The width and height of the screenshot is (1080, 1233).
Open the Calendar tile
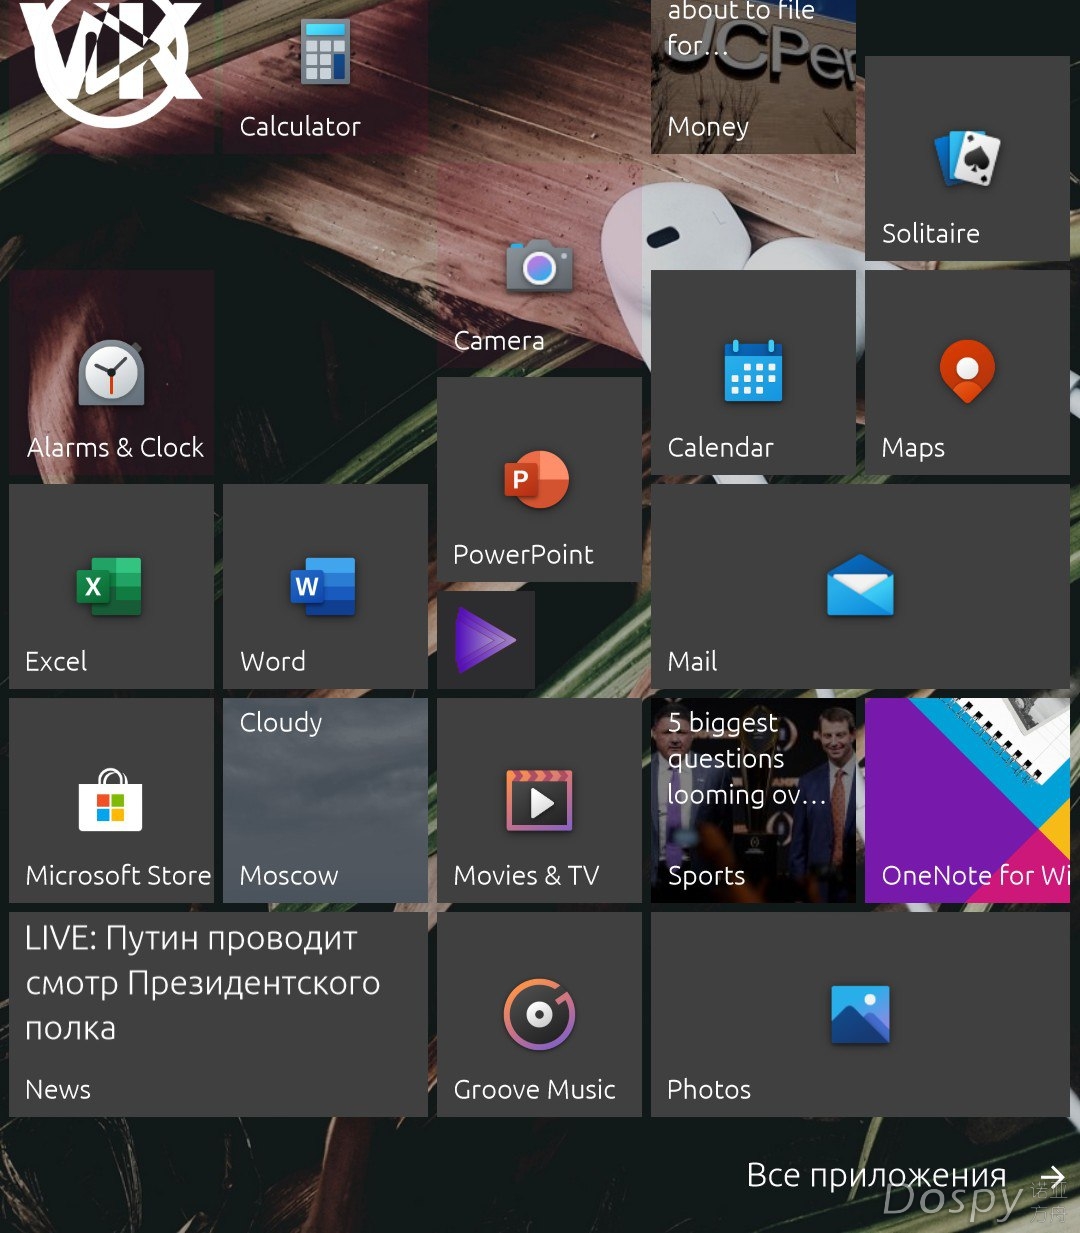click(x=753, y=372)
